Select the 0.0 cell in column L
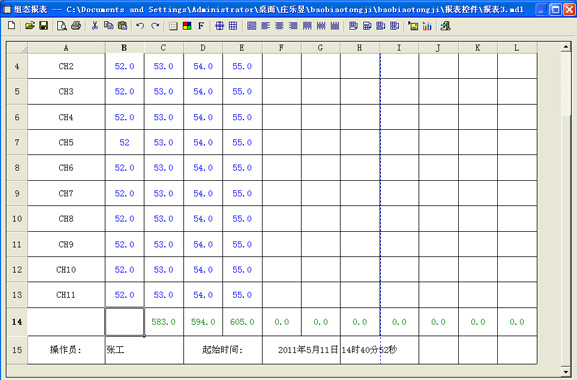577x380 pixels. point(517,322)
